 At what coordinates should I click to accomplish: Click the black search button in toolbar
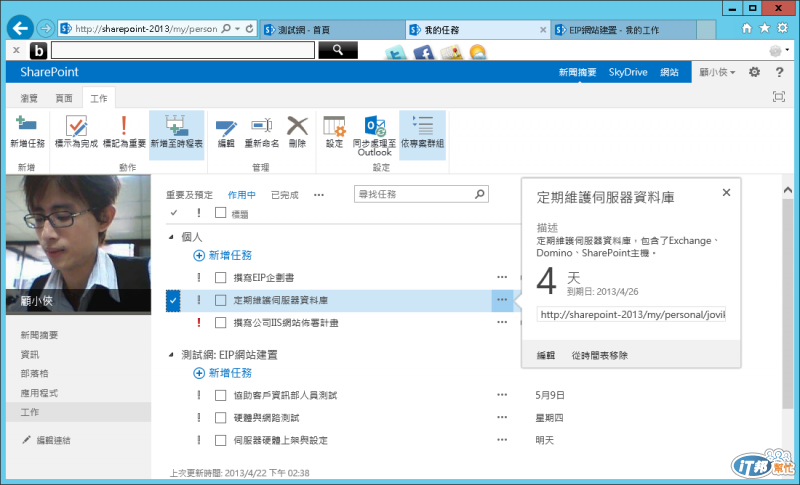click(338, 50)
